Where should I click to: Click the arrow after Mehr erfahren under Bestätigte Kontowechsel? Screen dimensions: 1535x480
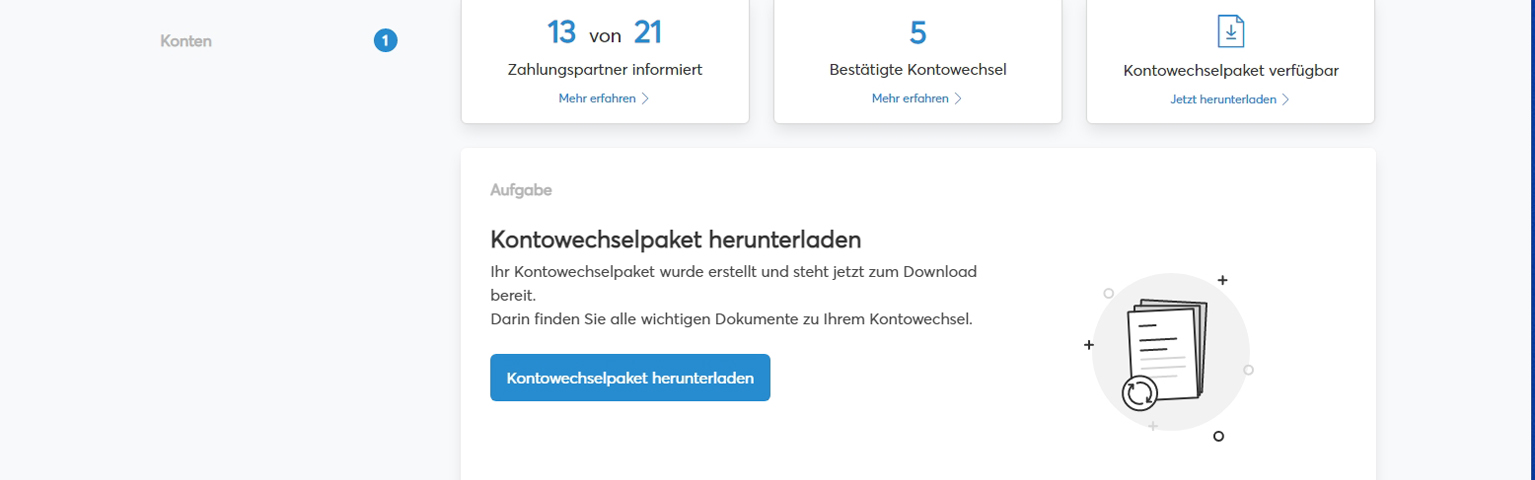tap(958, 99)
